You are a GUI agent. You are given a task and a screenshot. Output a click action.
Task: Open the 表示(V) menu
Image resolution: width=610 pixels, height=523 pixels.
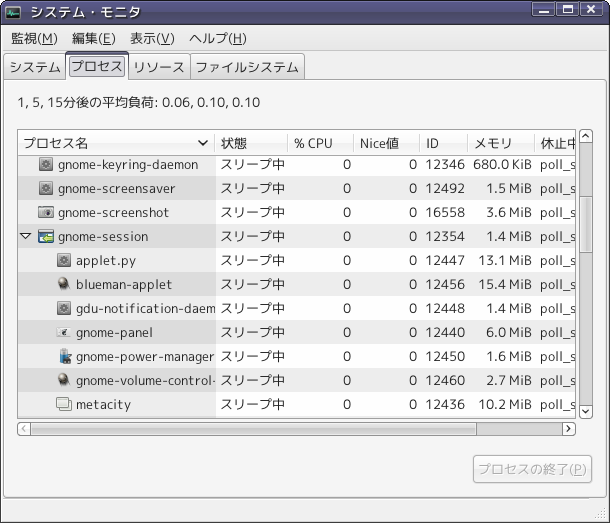click(152, 39)
